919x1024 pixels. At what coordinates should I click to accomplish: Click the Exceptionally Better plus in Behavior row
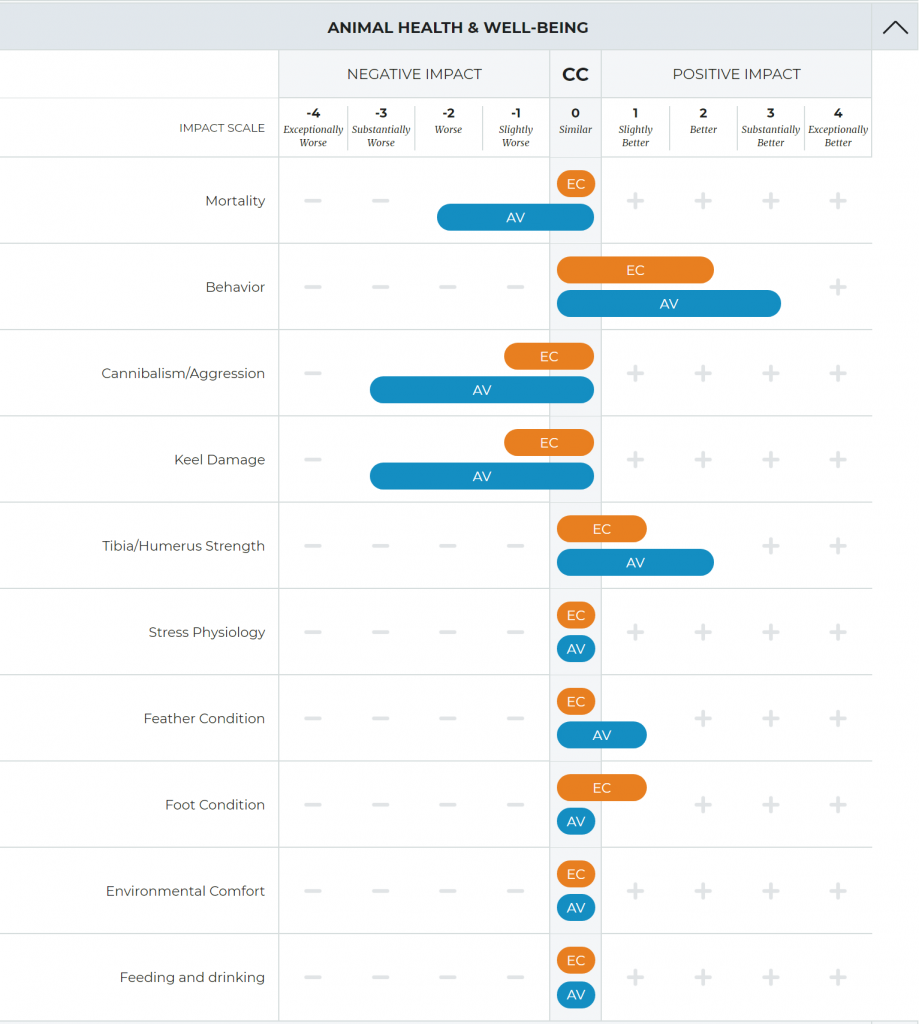point(838,287)
